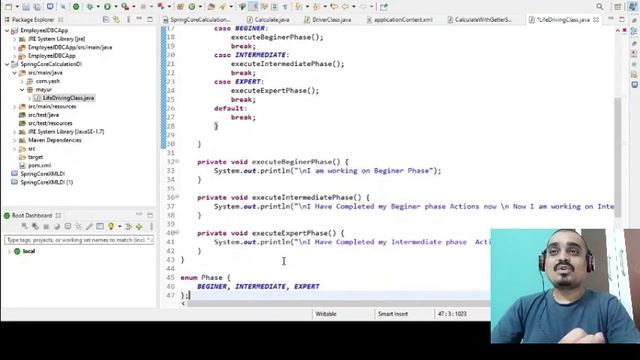Collapse the mayur package
This screenshot has height=360, width=640.
coord(22,90)
